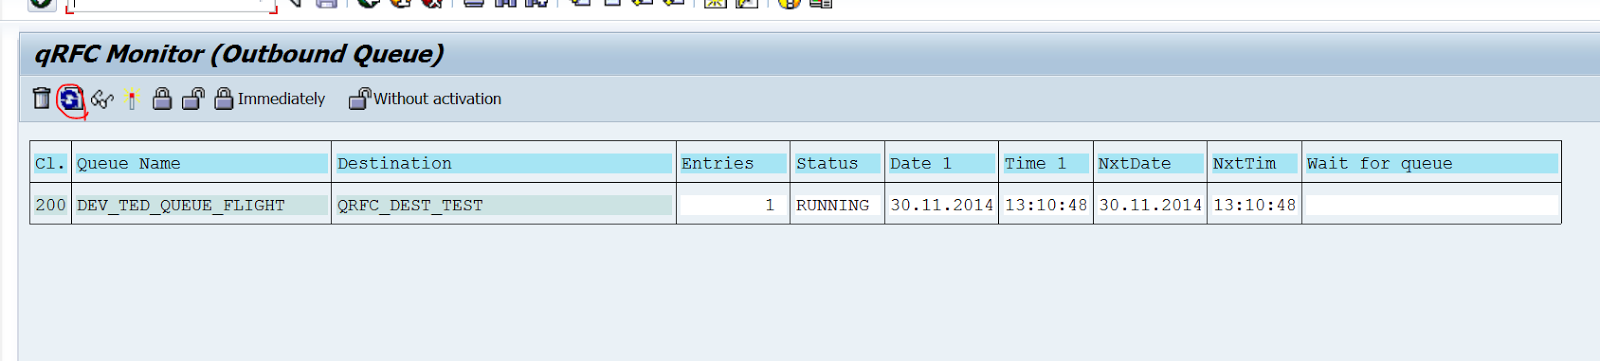Click the RUNNING status cell
This screenshot has width=1600, height=361.
(x=837, y=205)
